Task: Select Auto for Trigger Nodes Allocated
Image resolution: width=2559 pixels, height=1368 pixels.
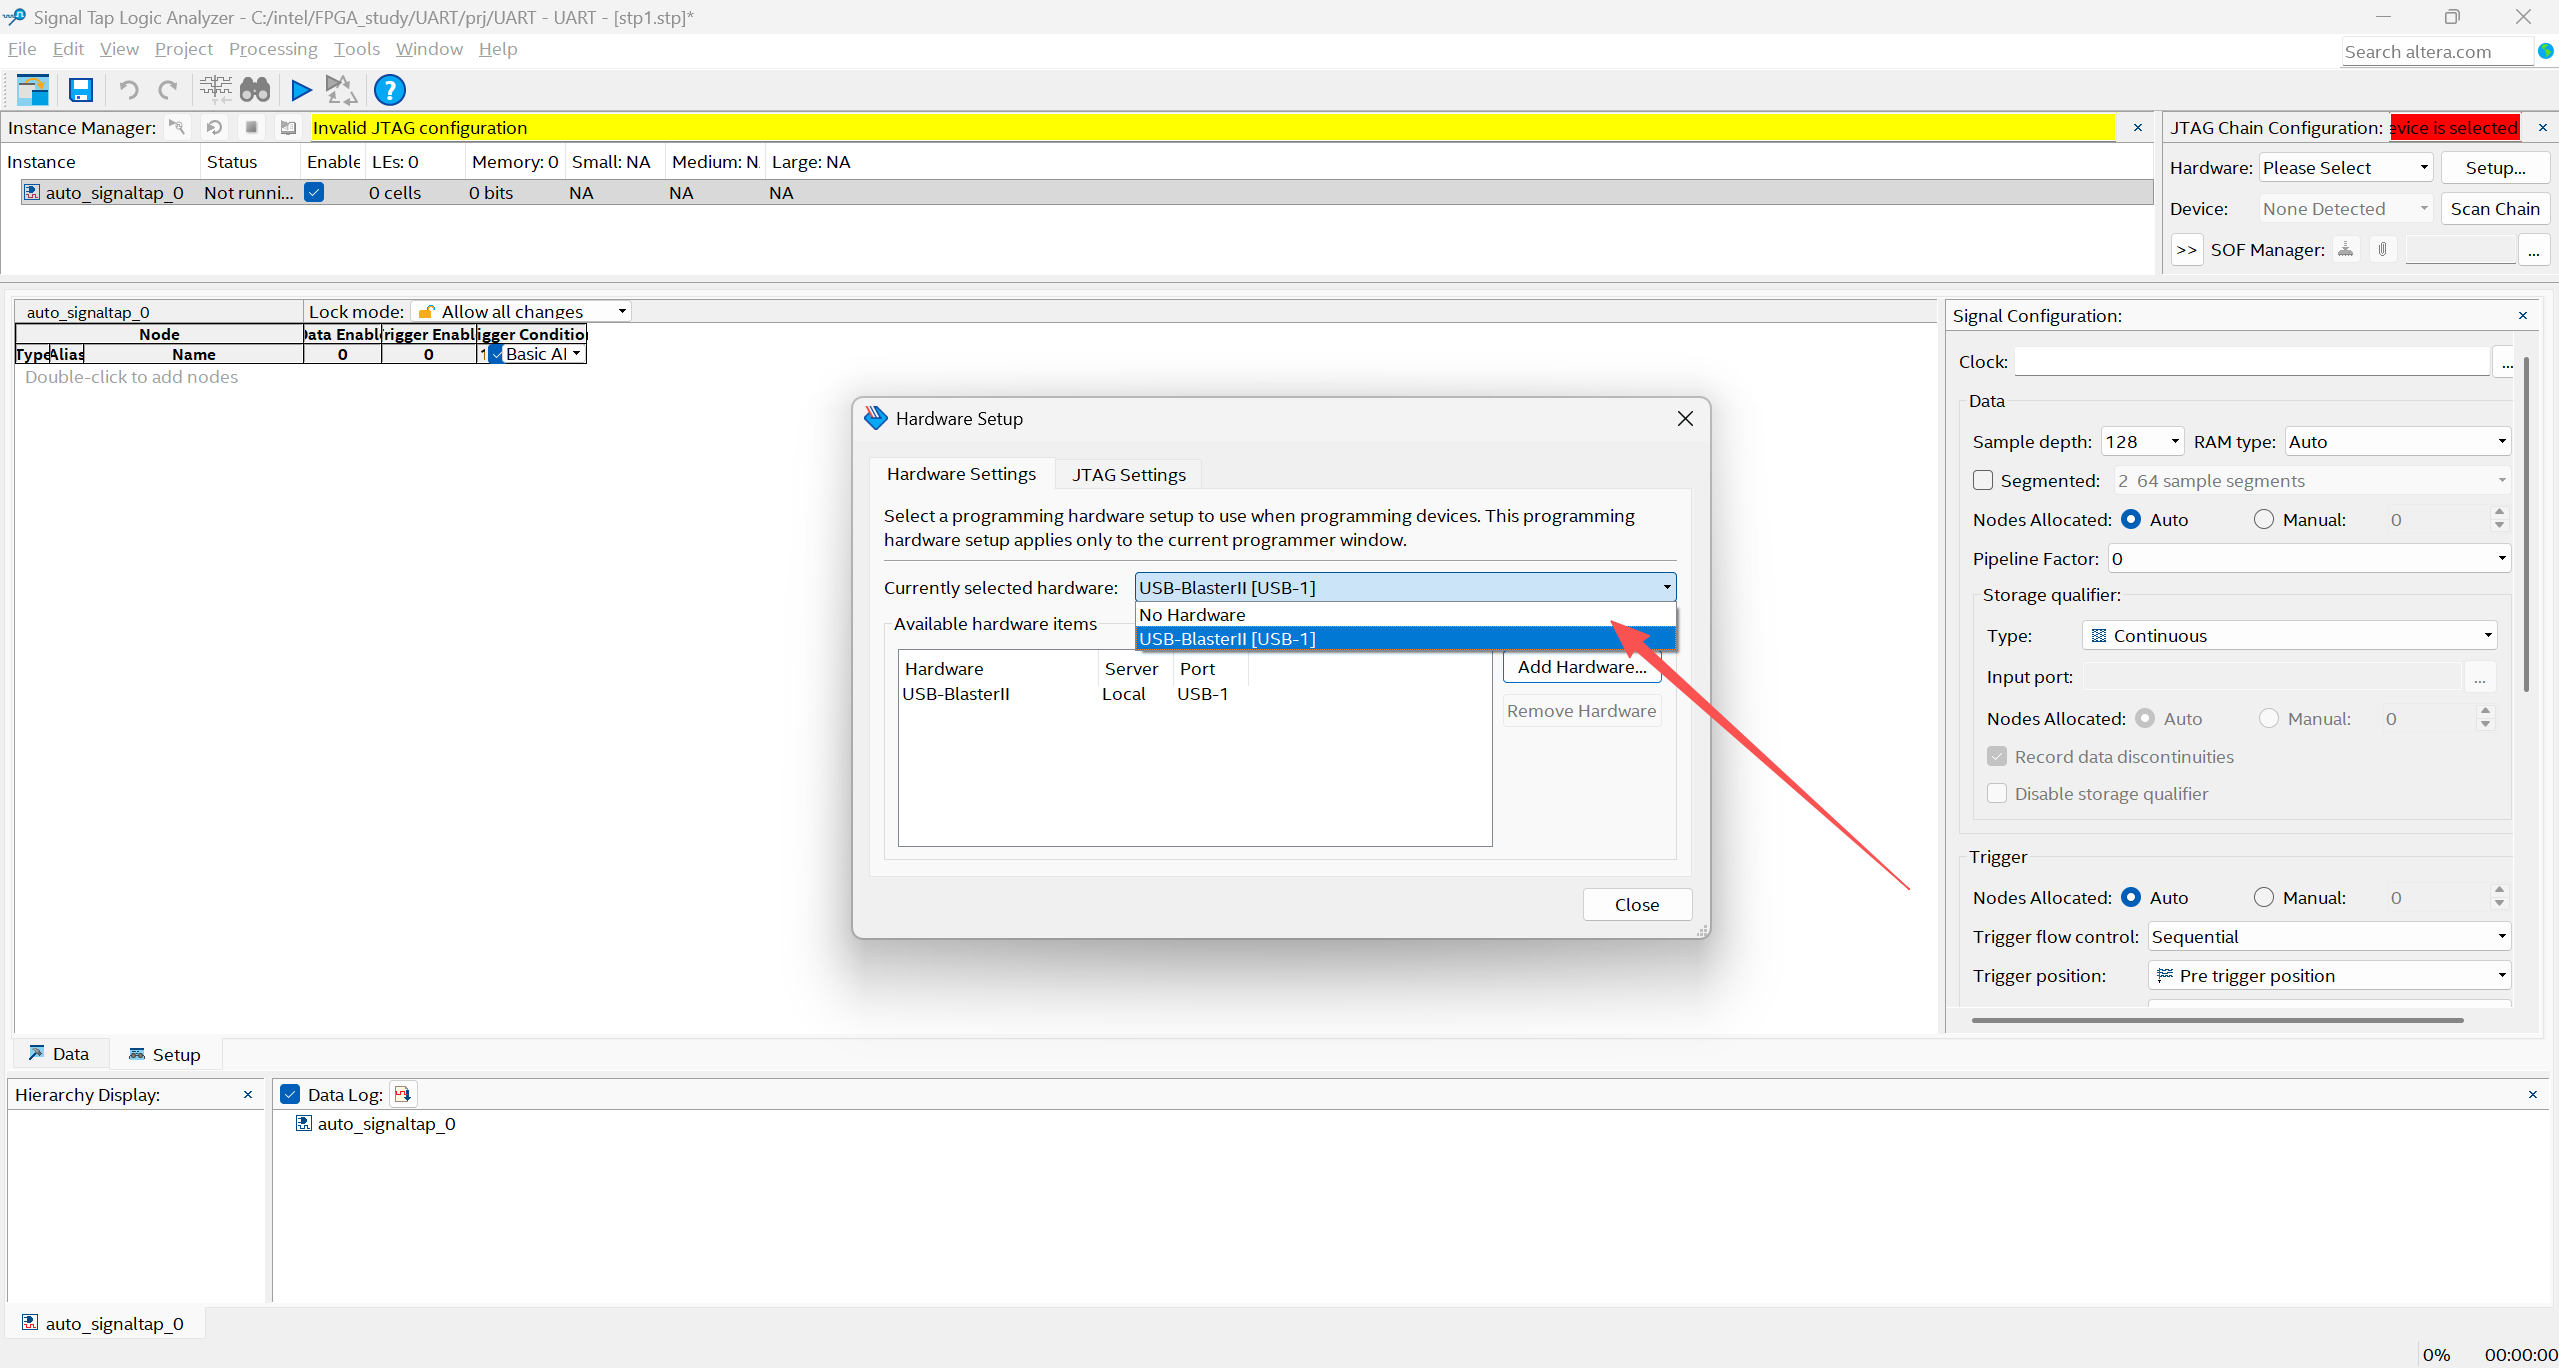Action: coord(2131,897)
